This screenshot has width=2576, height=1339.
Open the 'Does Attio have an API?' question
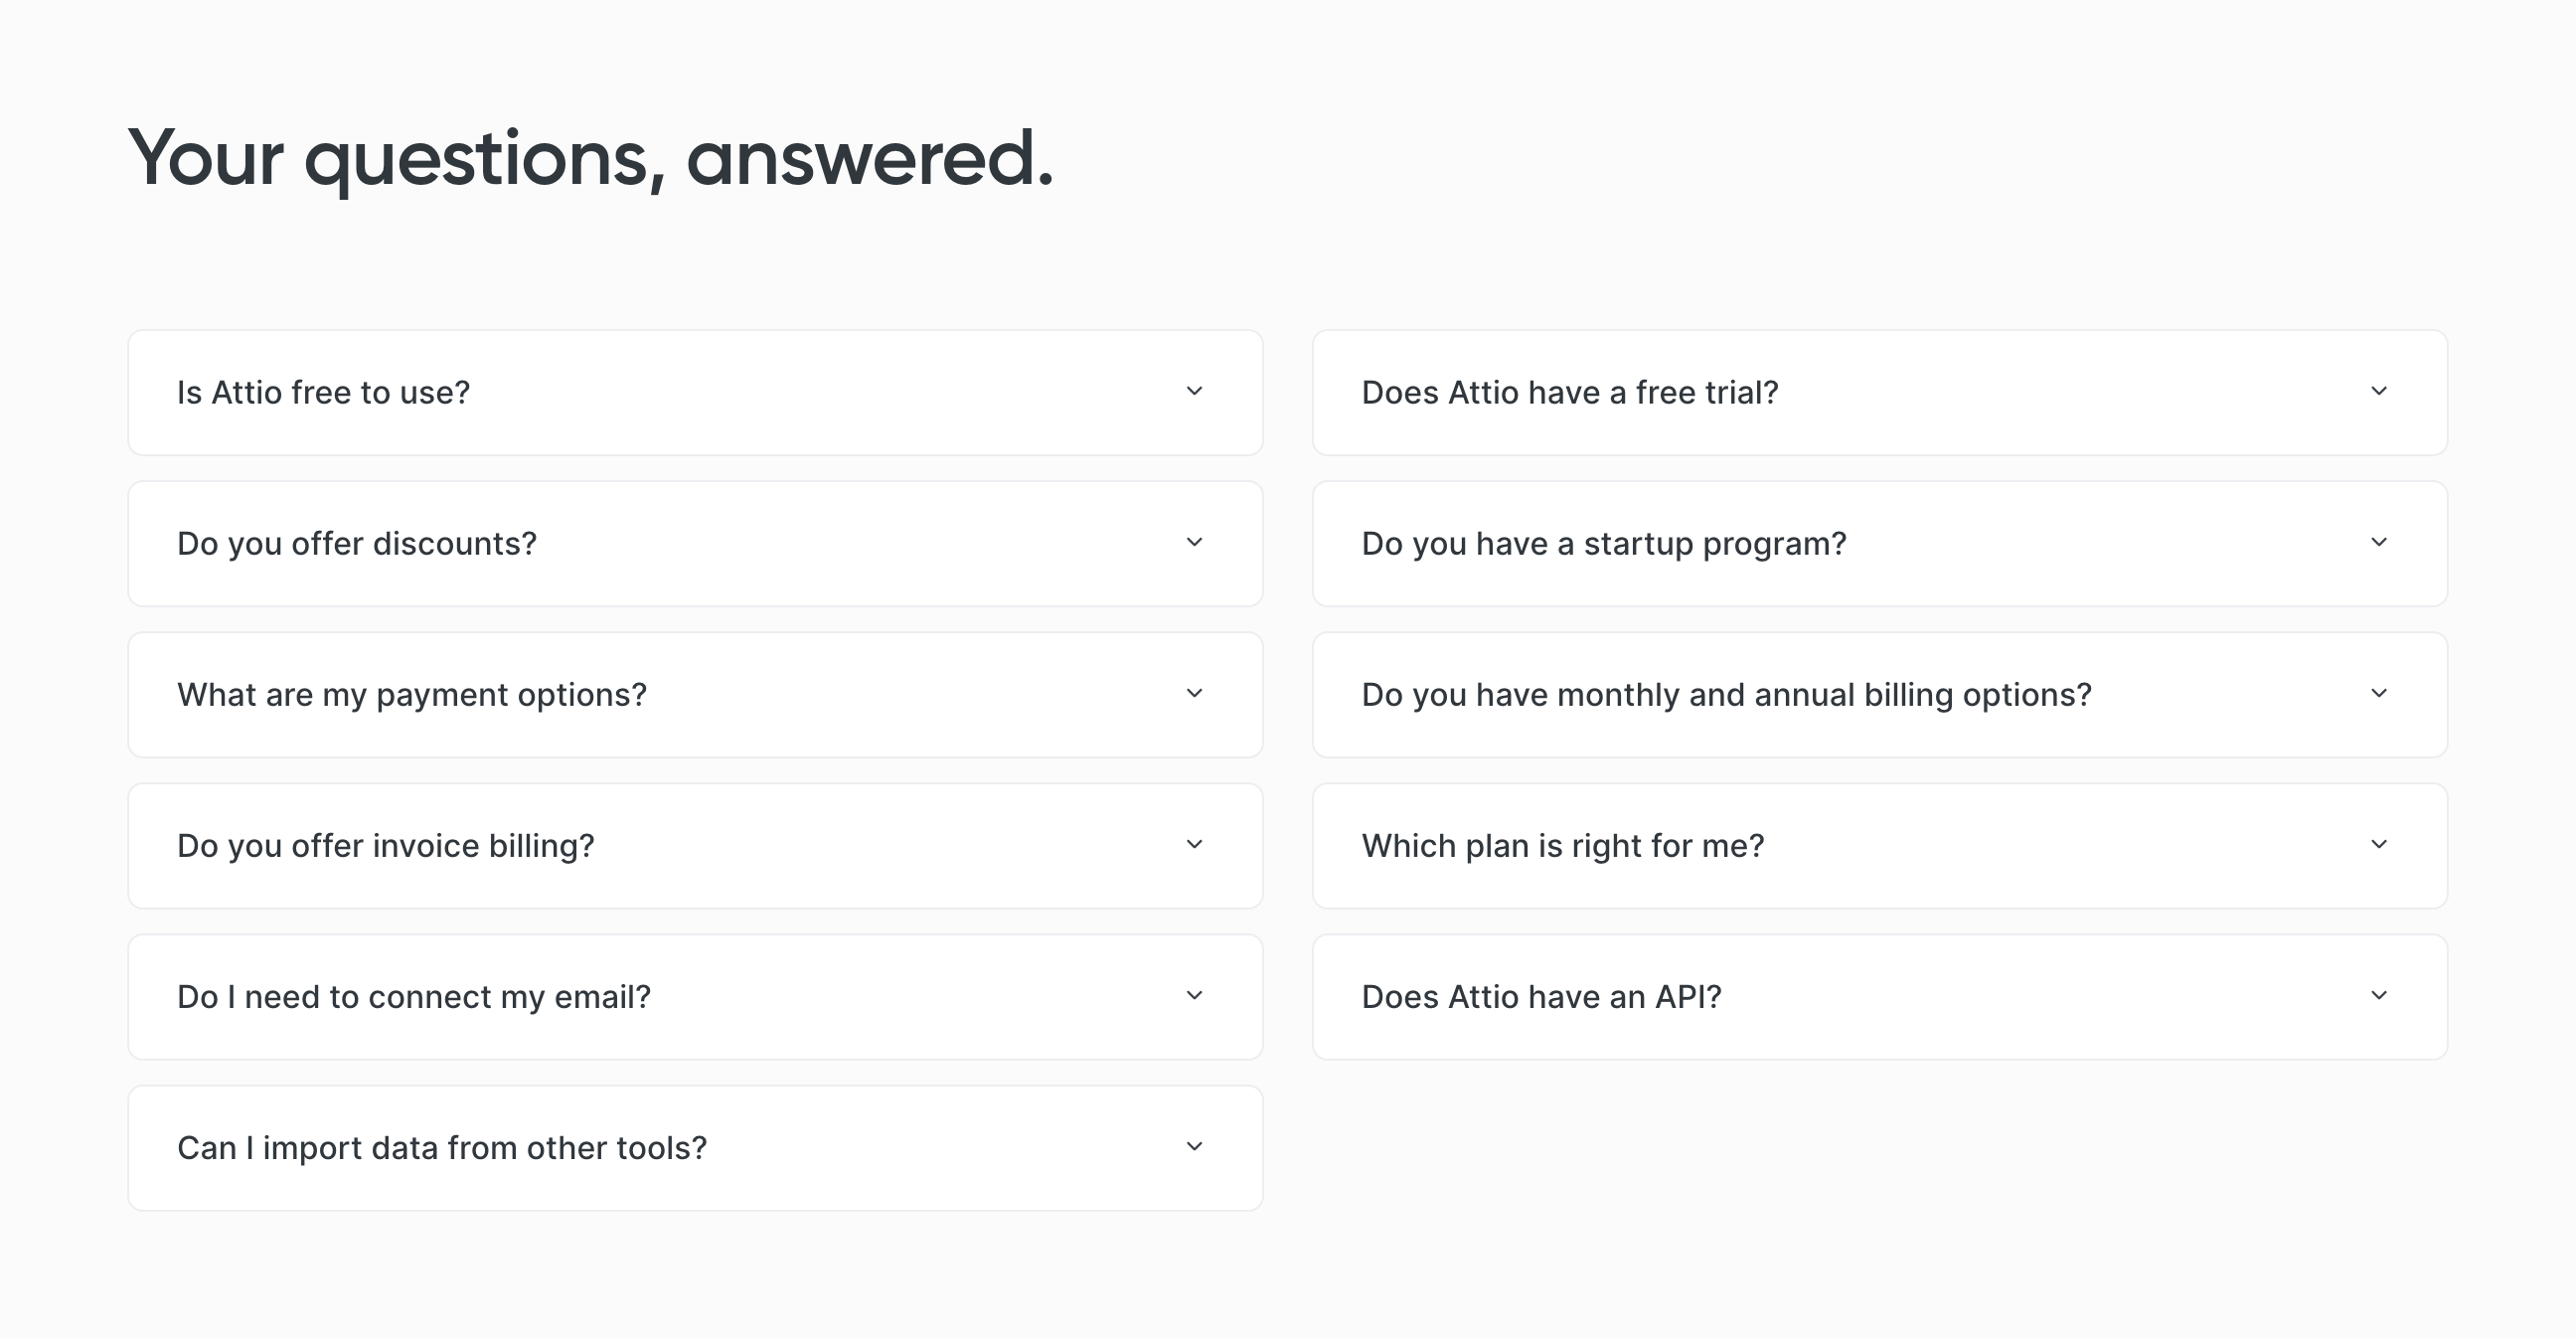[1878, 996]
